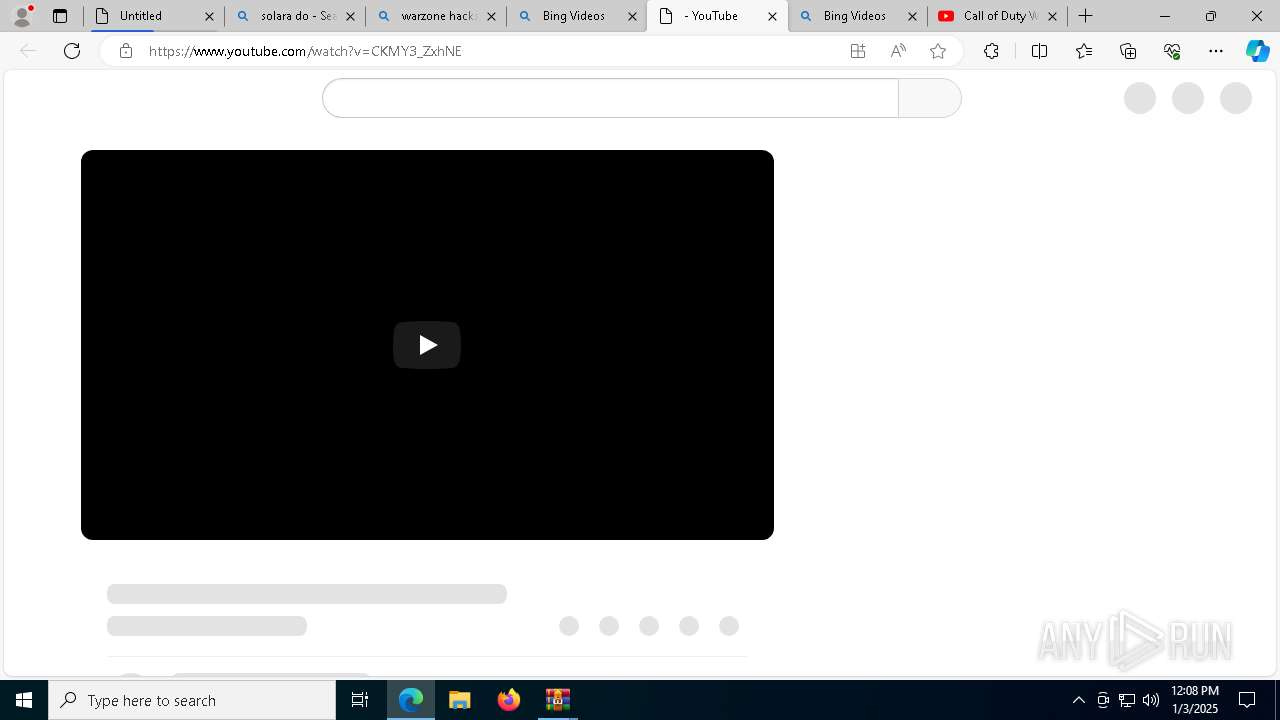Open Browser essentials
Image resolution: width=1280 pixels, height=720 pixels.
pos(1172,51)
